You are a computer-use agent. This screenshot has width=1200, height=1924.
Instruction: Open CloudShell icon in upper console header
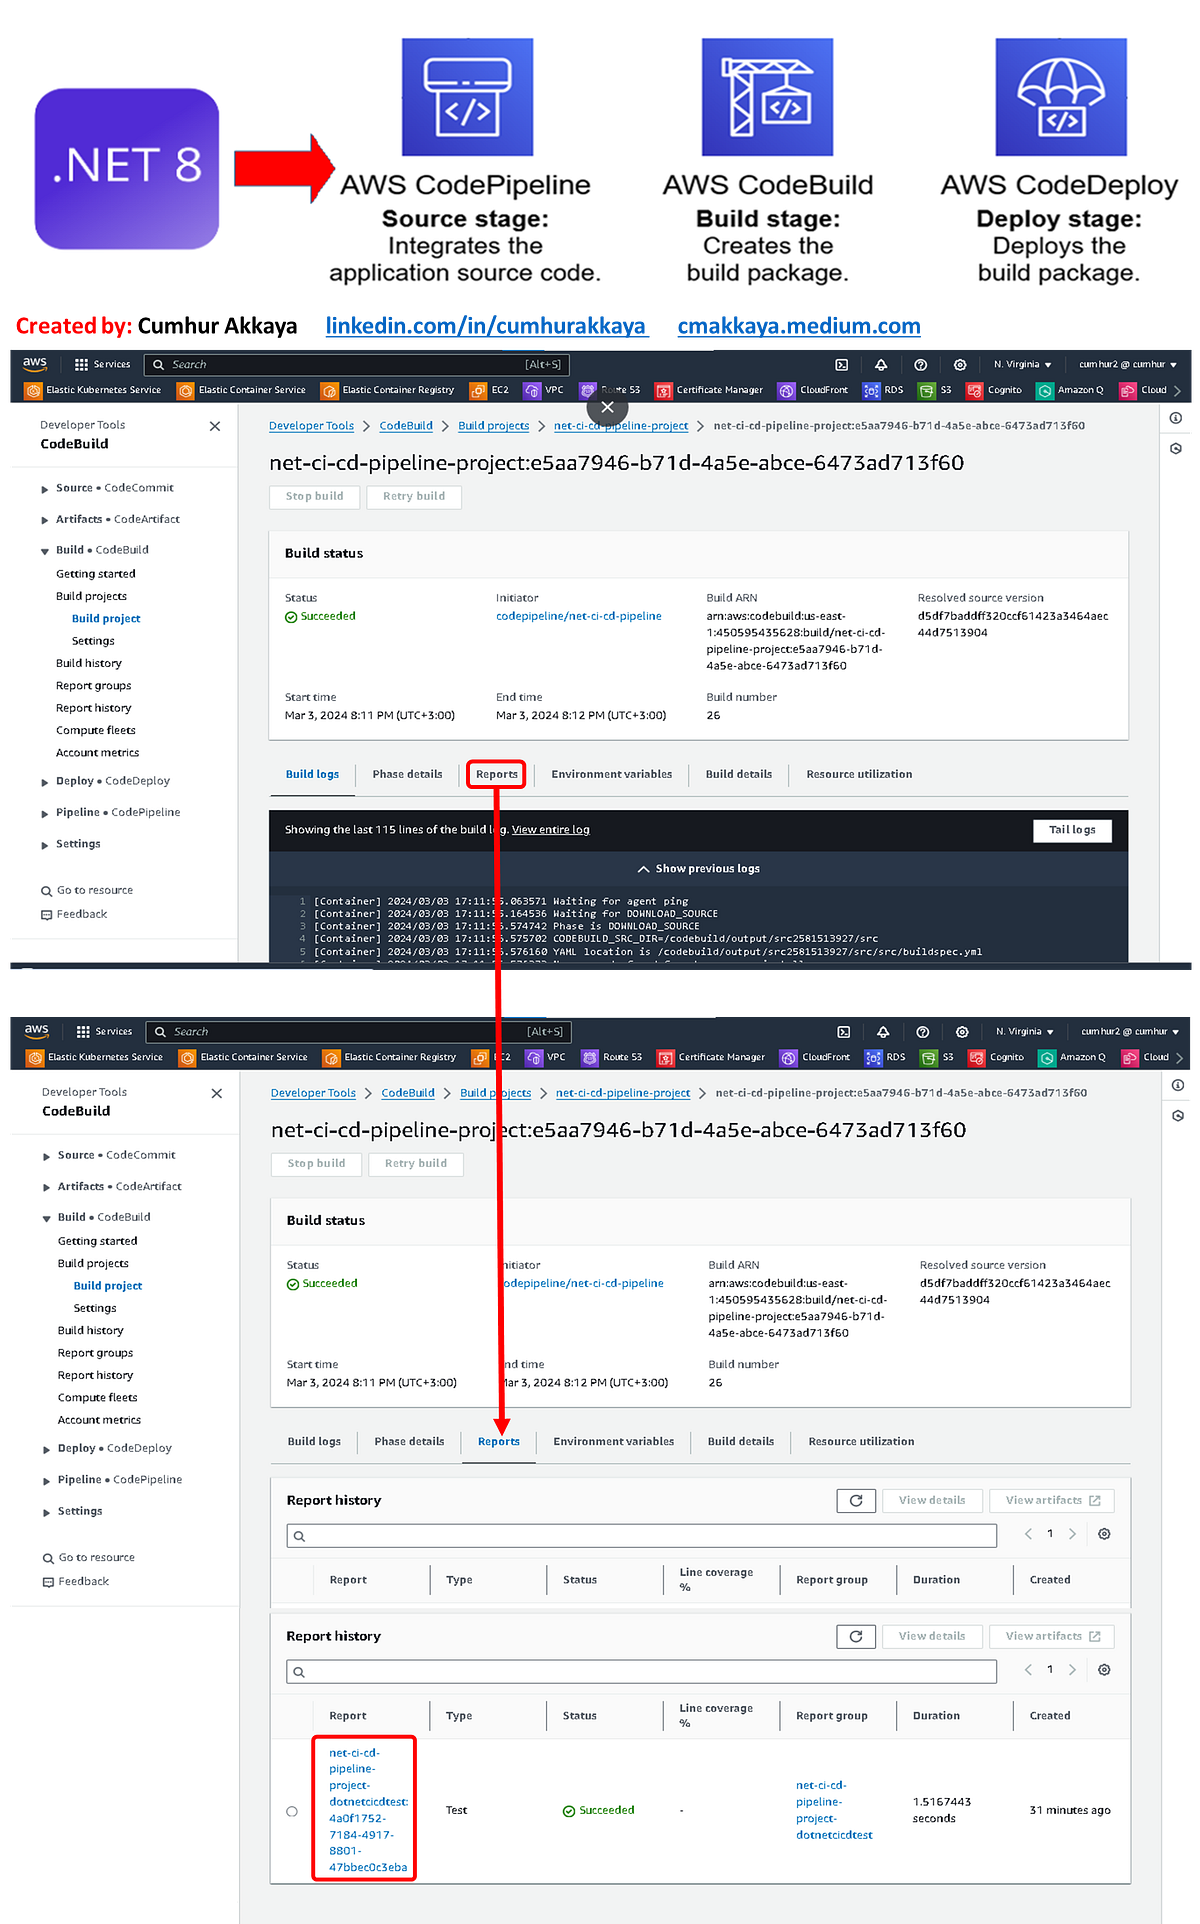(842, 365)
